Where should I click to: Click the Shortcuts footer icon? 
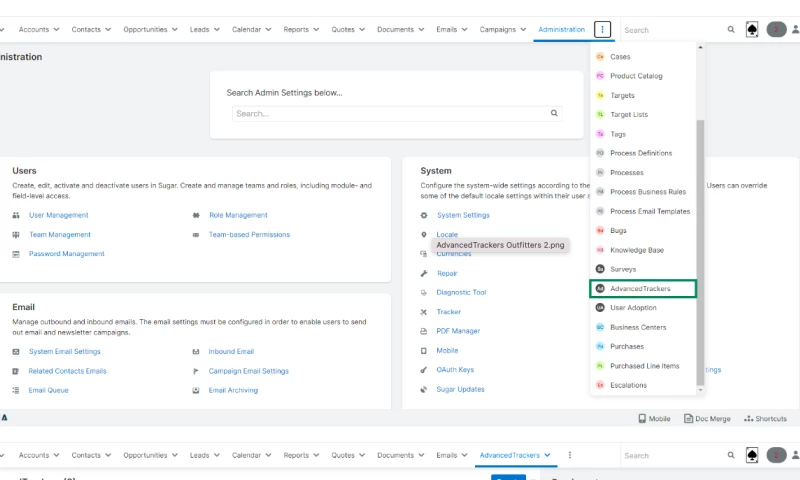click(x=748, y=418)
